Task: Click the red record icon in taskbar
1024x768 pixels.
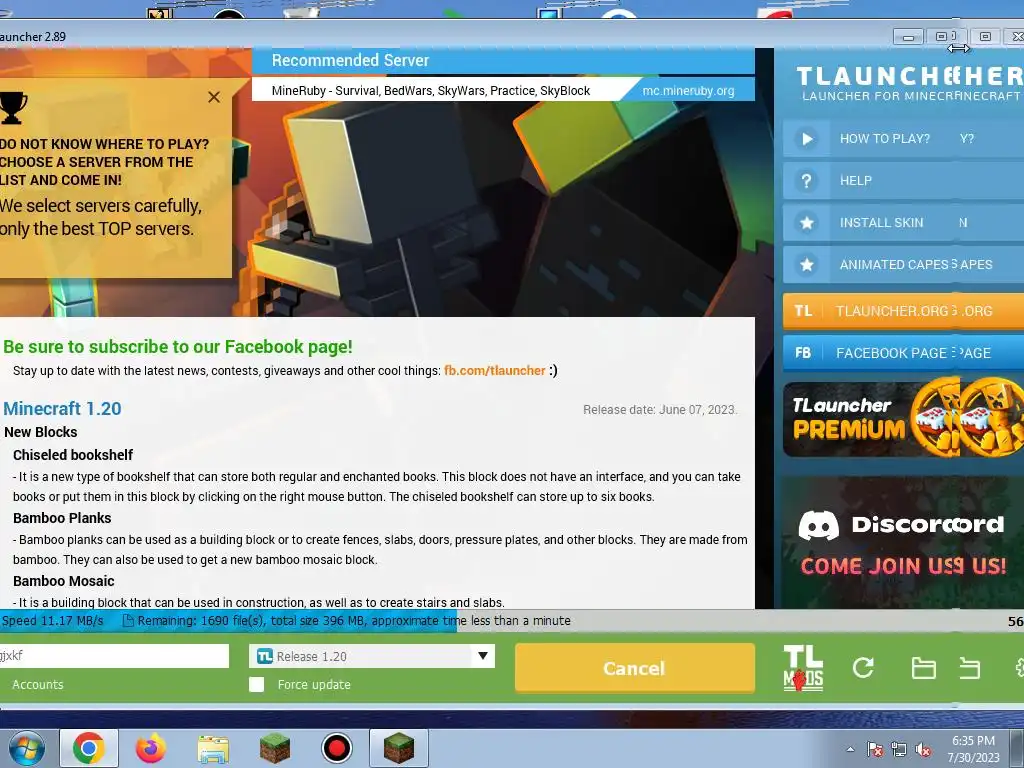Action: 337,748
